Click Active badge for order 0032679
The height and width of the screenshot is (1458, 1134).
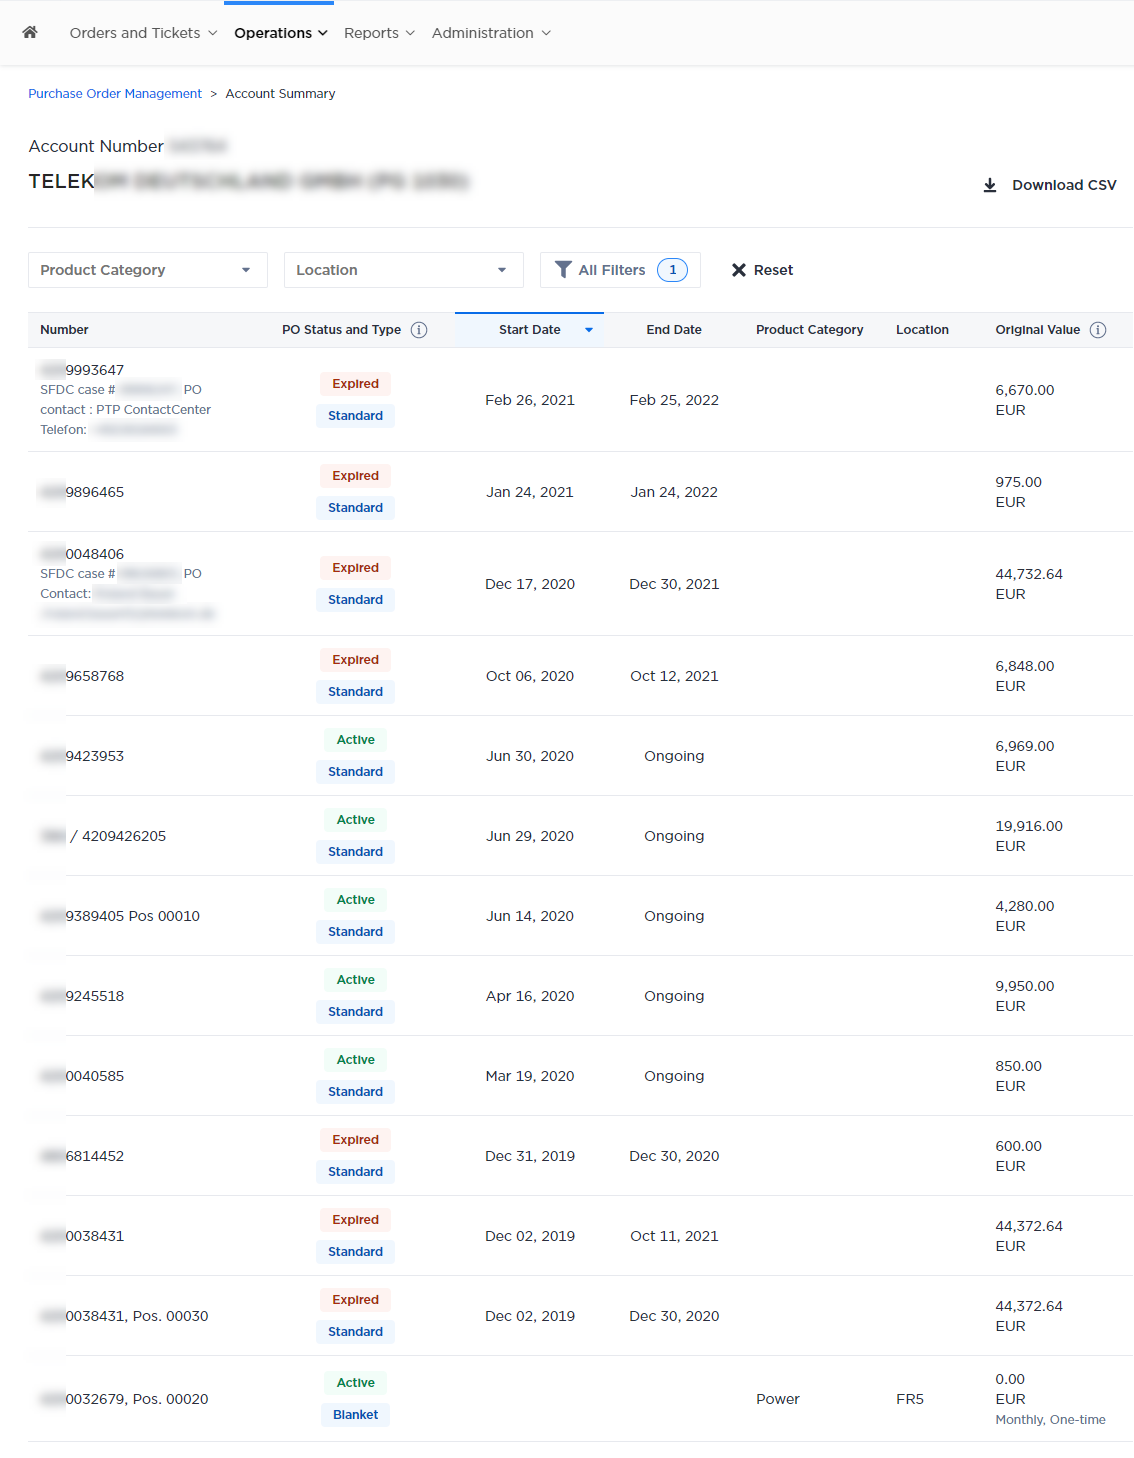click(356, 1383)
